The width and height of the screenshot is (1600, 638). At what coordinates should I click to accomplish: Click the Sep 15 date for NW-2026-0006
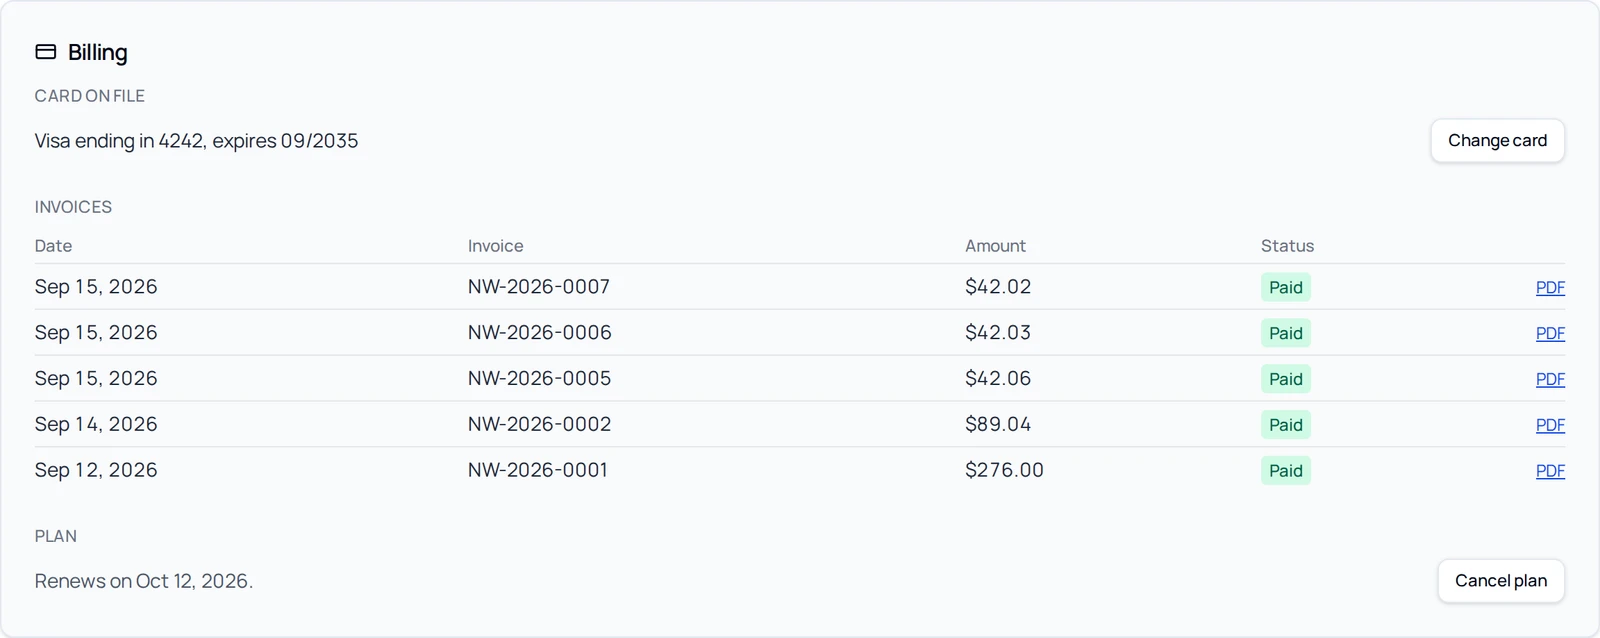coord(96,333)
